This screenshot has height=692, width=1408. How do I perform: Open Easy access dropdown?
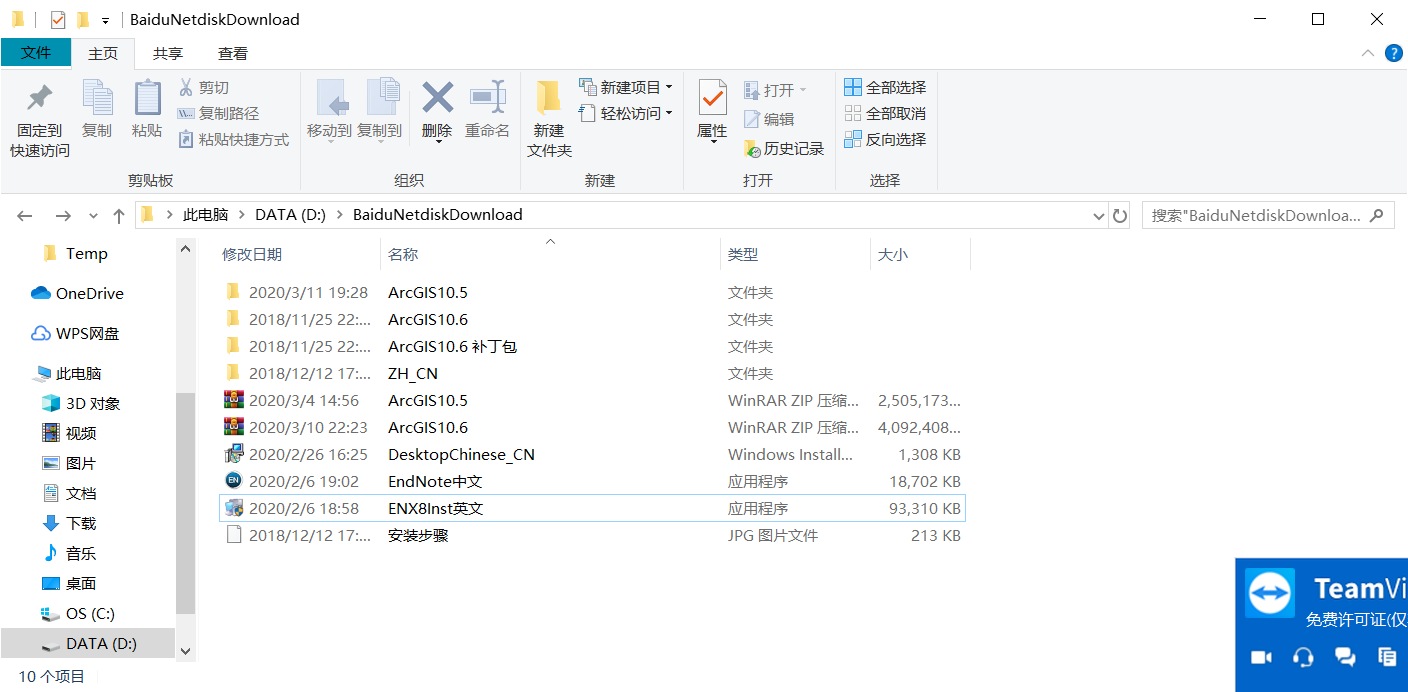point(625,114)
